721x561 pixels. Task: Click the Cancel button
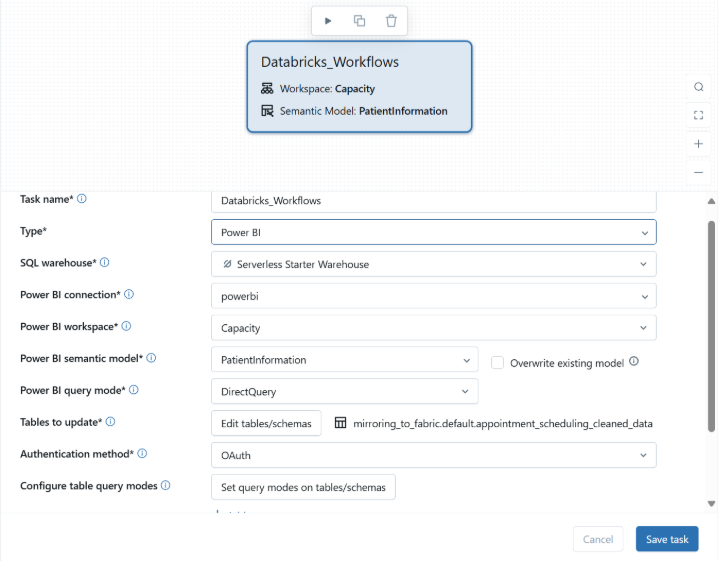[x=598, y=539]
